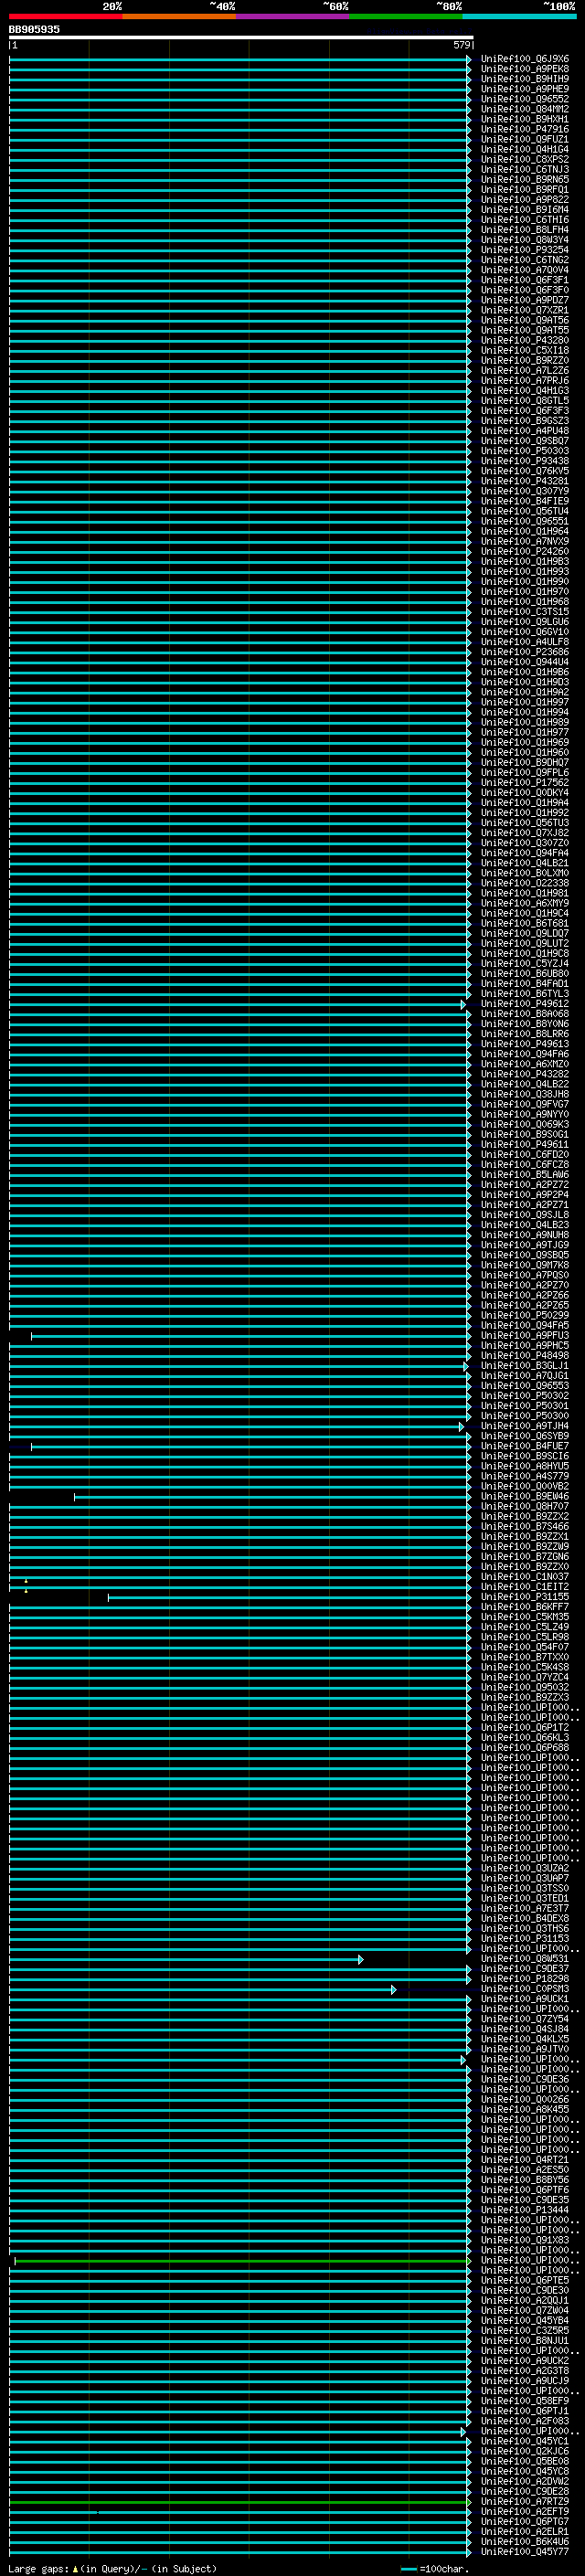Screen dimensions: 585x2576
Task: Click the orange ~40% identity legend segment
Action: [x=179, y=16]
